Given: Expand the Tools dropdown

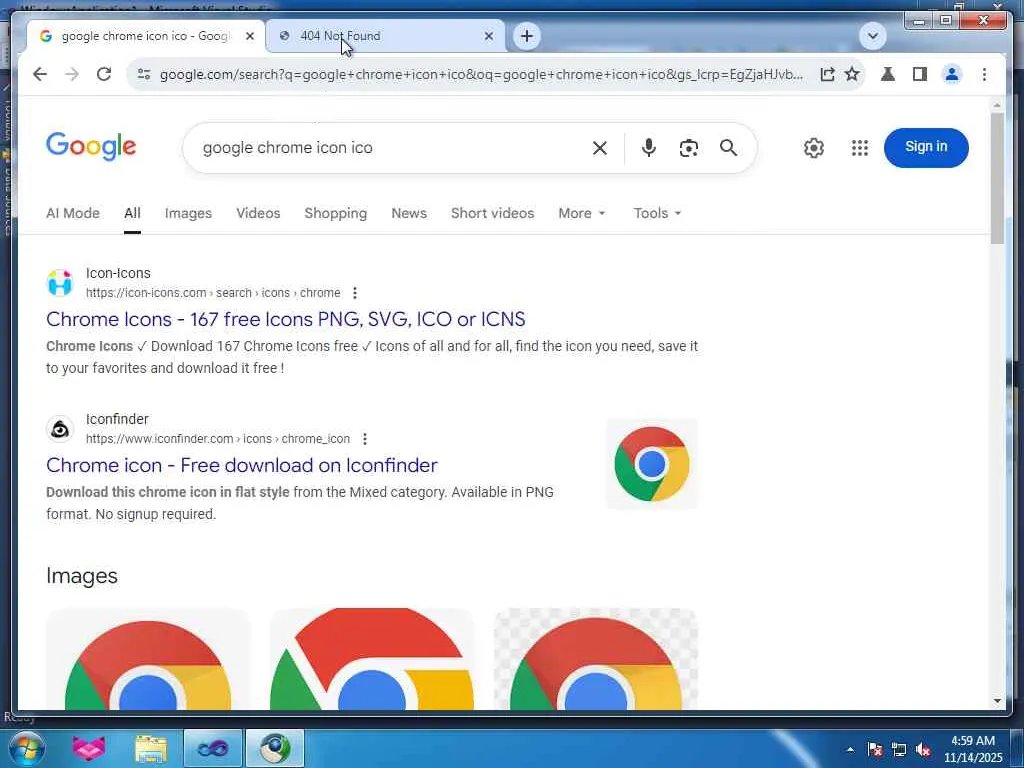Looking at the screenshot, I should pyautogui.click(x=657, y=214).
